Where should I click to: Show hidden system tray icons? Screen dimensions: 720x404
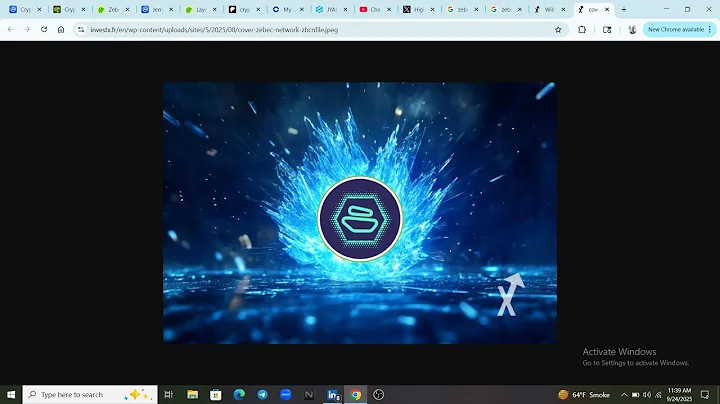[624, 394]
